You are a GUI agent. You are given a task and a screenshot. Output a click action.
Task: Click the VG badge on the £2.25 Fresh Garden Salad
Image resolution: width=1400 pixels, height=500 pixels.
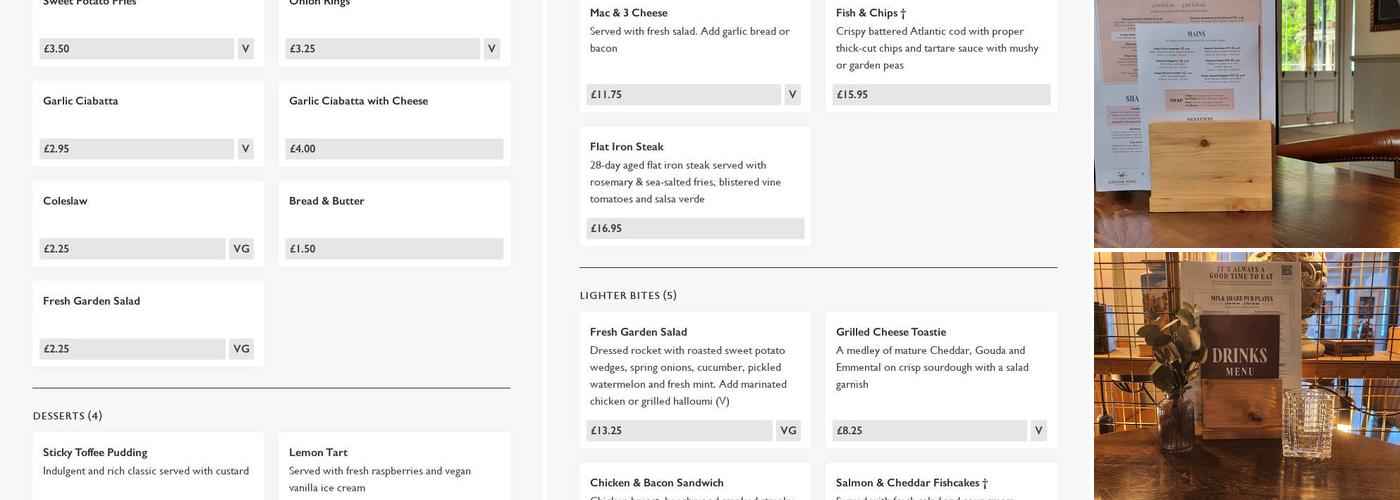tap(241, 349)
